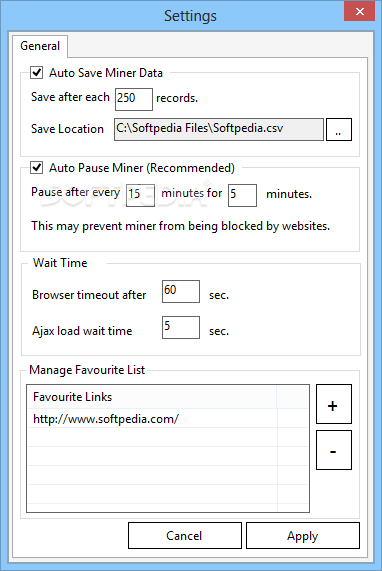Image resolution: width=382 pixels, height=571 pixels.
Task: Click the plus button to add favourite link
Action: [x=334, y=404]
